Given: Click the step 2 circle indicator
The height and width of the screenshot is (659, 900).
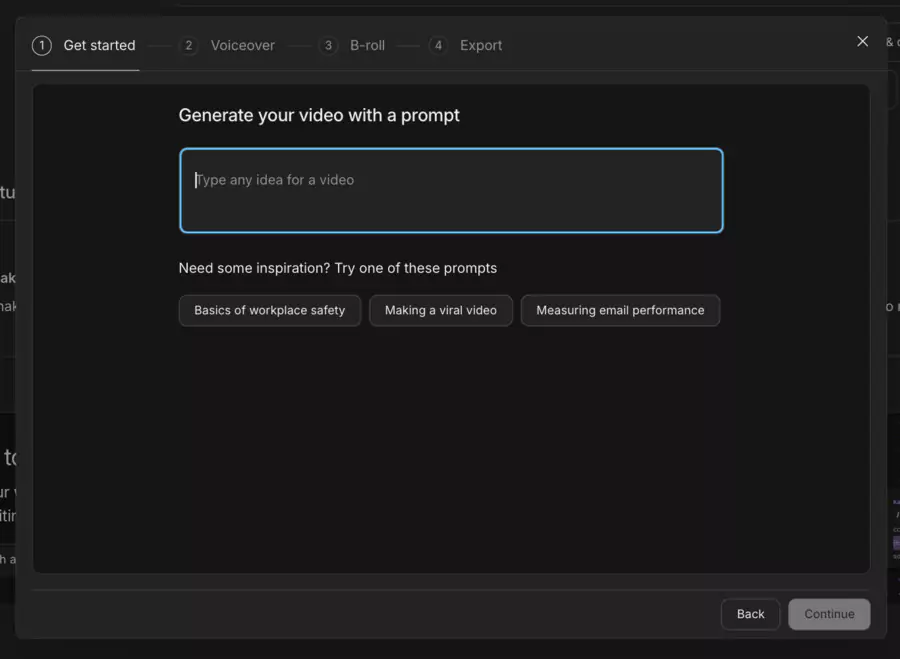Looking at the screenshot, I should click(189, 45).
